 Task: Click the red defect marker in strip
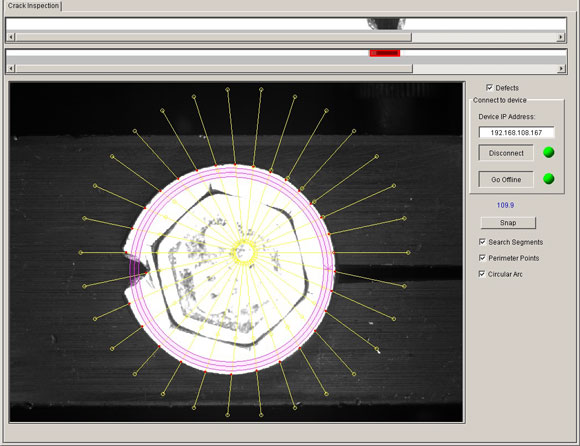pos(385,53)
